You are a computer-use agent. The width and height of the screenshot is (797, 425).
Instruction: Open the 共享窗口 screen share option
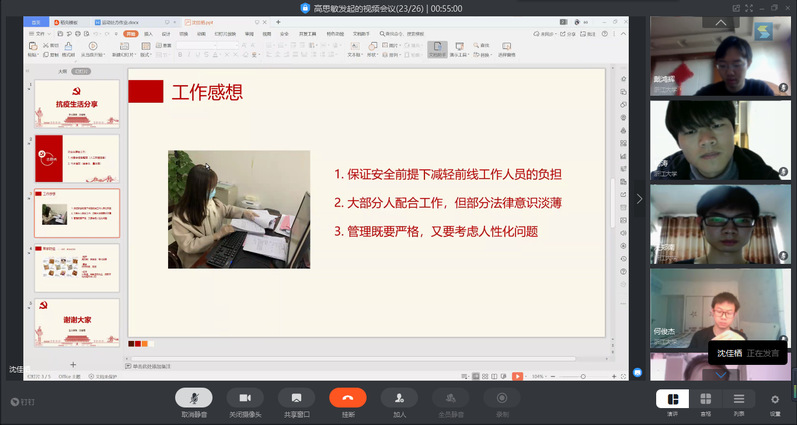[x=296, y=398]
